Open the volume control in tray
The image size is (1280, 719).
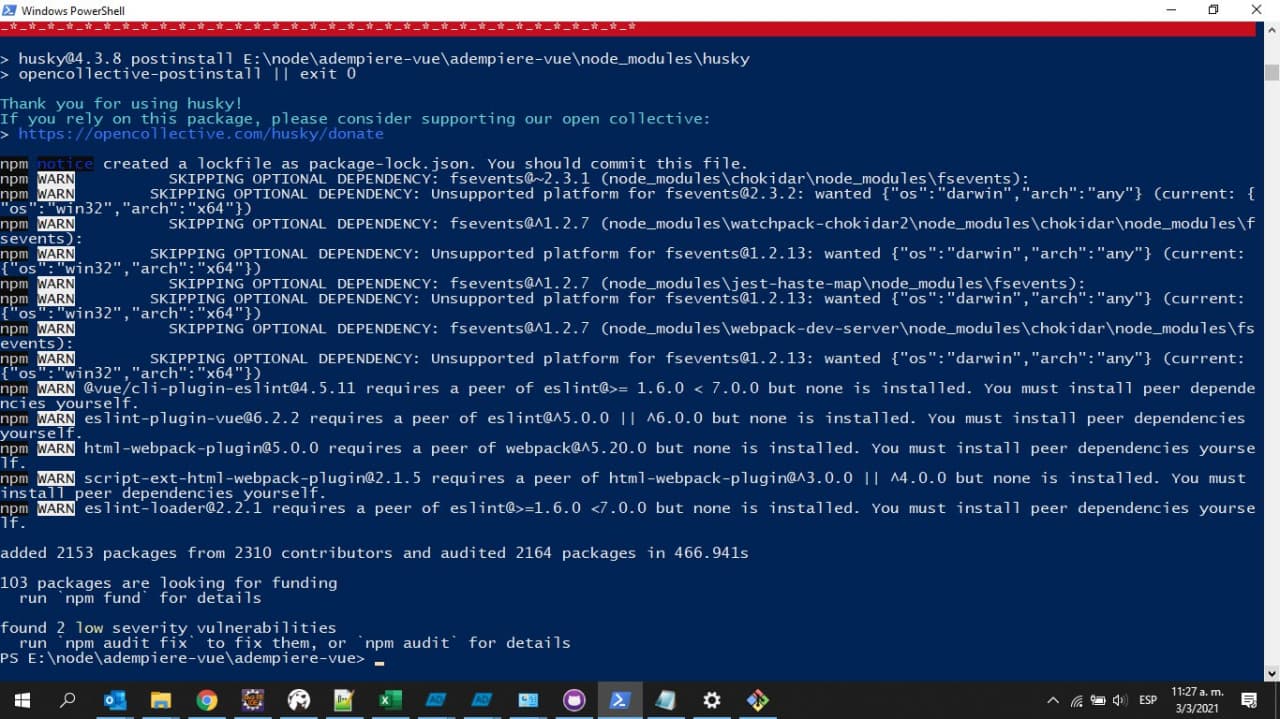click(x=1120, y=700)
